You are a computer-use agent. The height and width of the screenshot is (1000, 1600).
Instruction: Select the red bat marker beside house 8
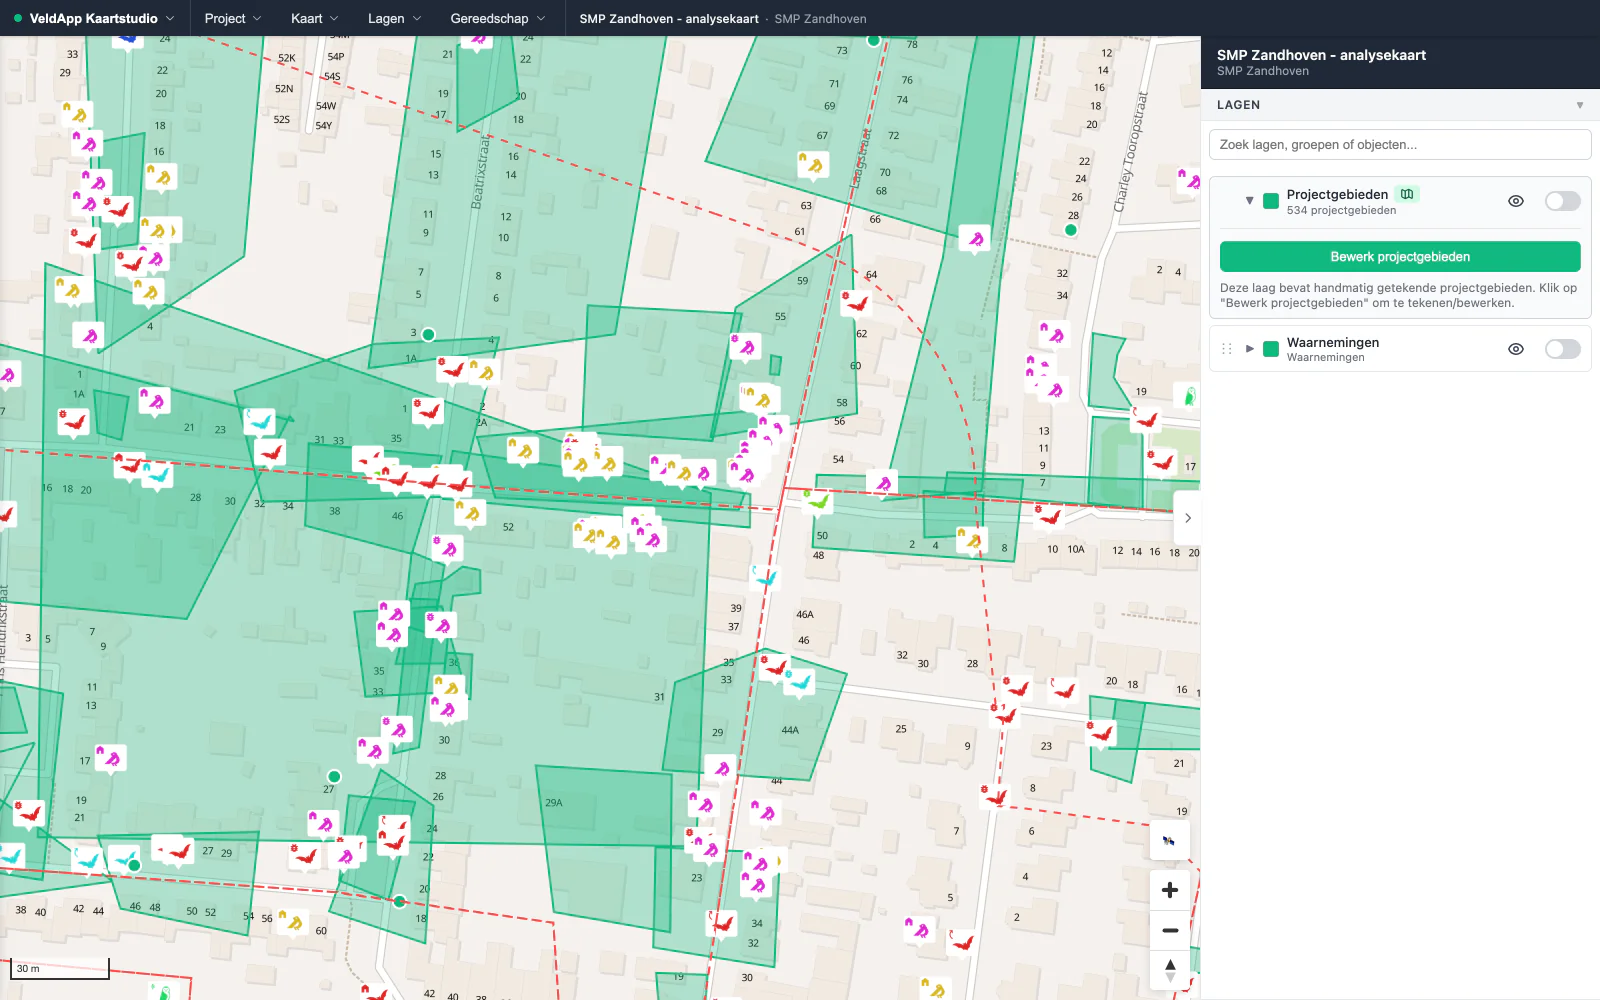[x=995, y=797]
